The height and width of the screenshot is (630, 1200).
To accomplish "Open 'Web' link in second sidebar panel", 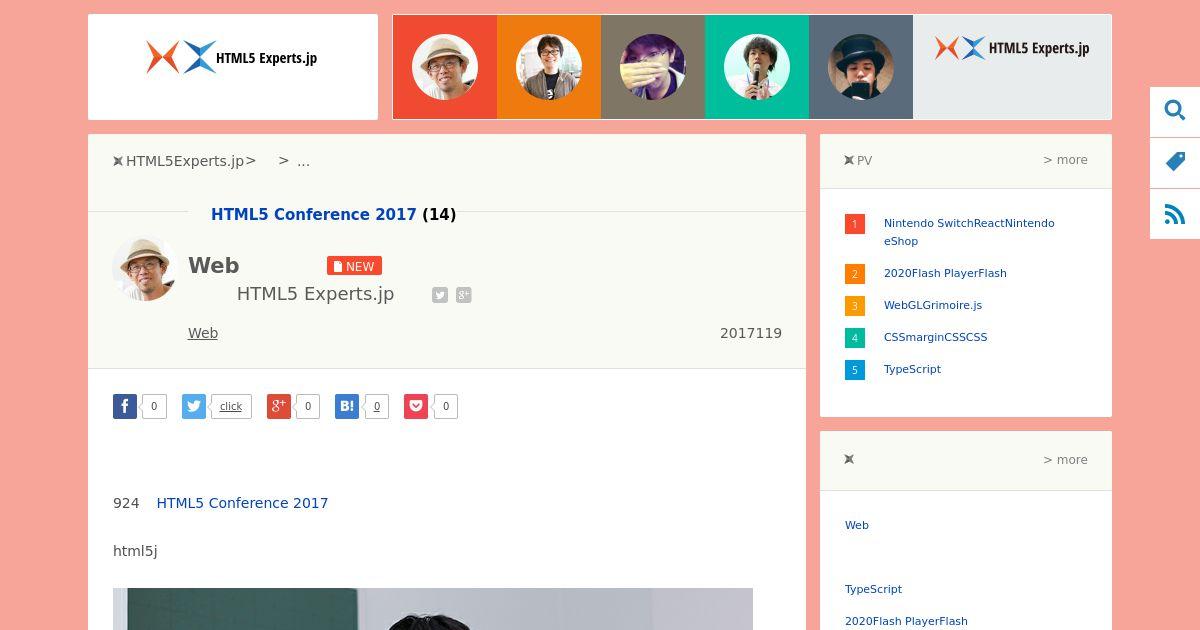I will [x=857, y=525].
